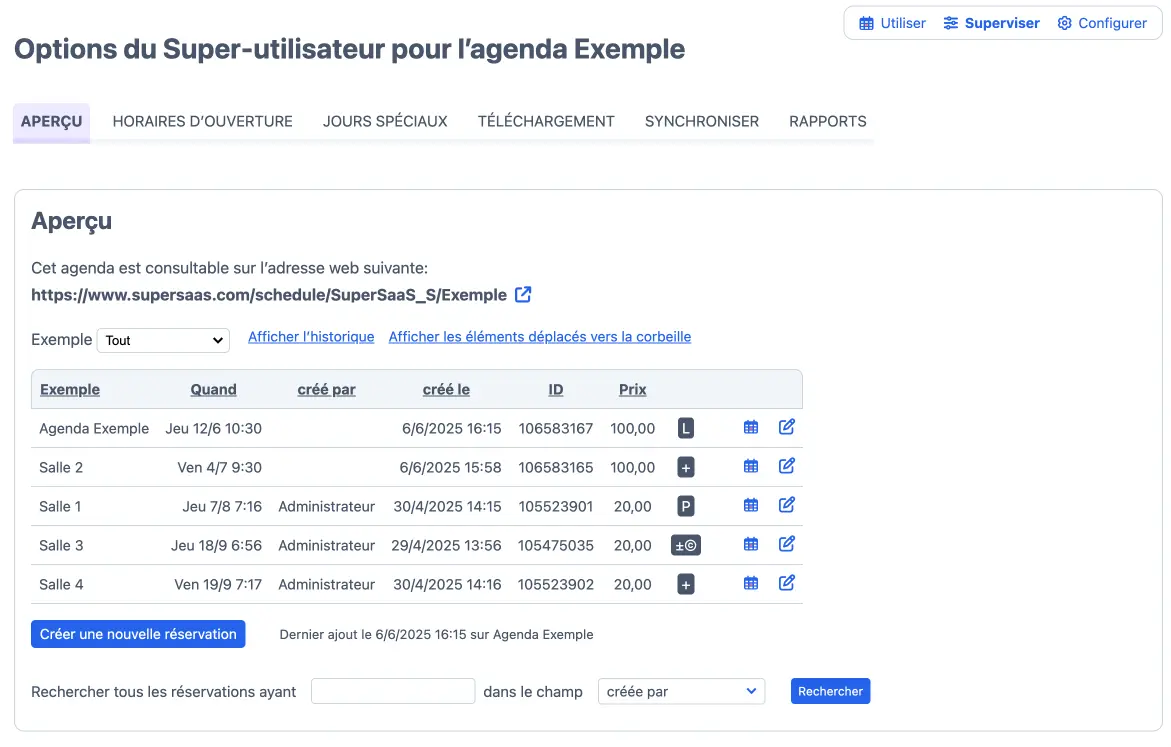This screenshot has width=1171, height=747.
Task: Select ID 105523901 cell
Action: [x=556, y=506]
